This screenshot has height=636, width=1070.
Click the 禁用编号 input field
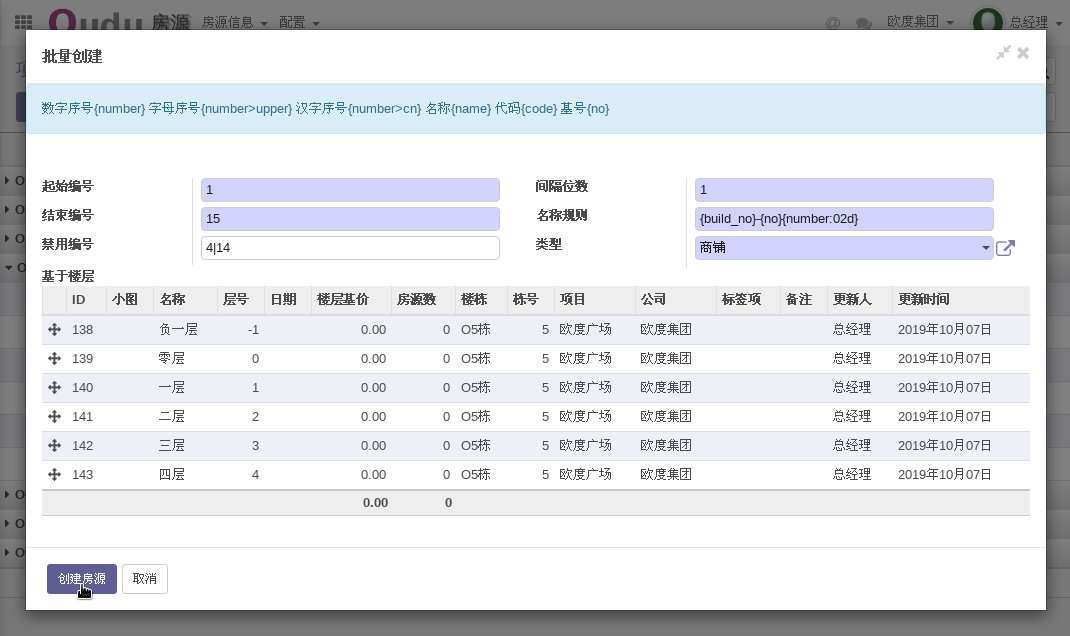coord(350,248)
